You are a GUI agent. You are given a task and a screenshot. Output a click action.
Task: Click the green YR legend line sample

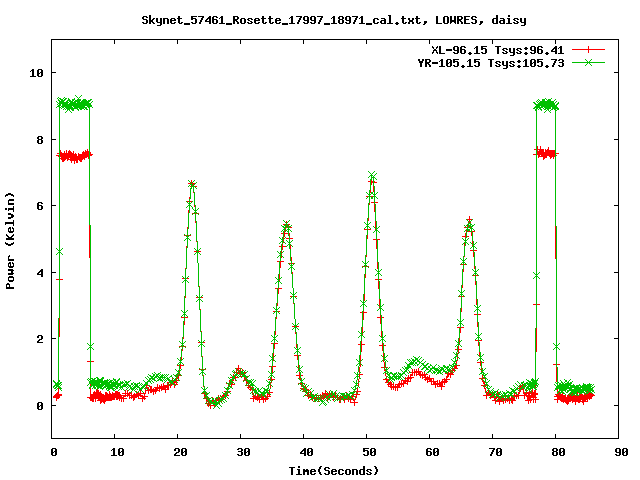pos(588,62)
